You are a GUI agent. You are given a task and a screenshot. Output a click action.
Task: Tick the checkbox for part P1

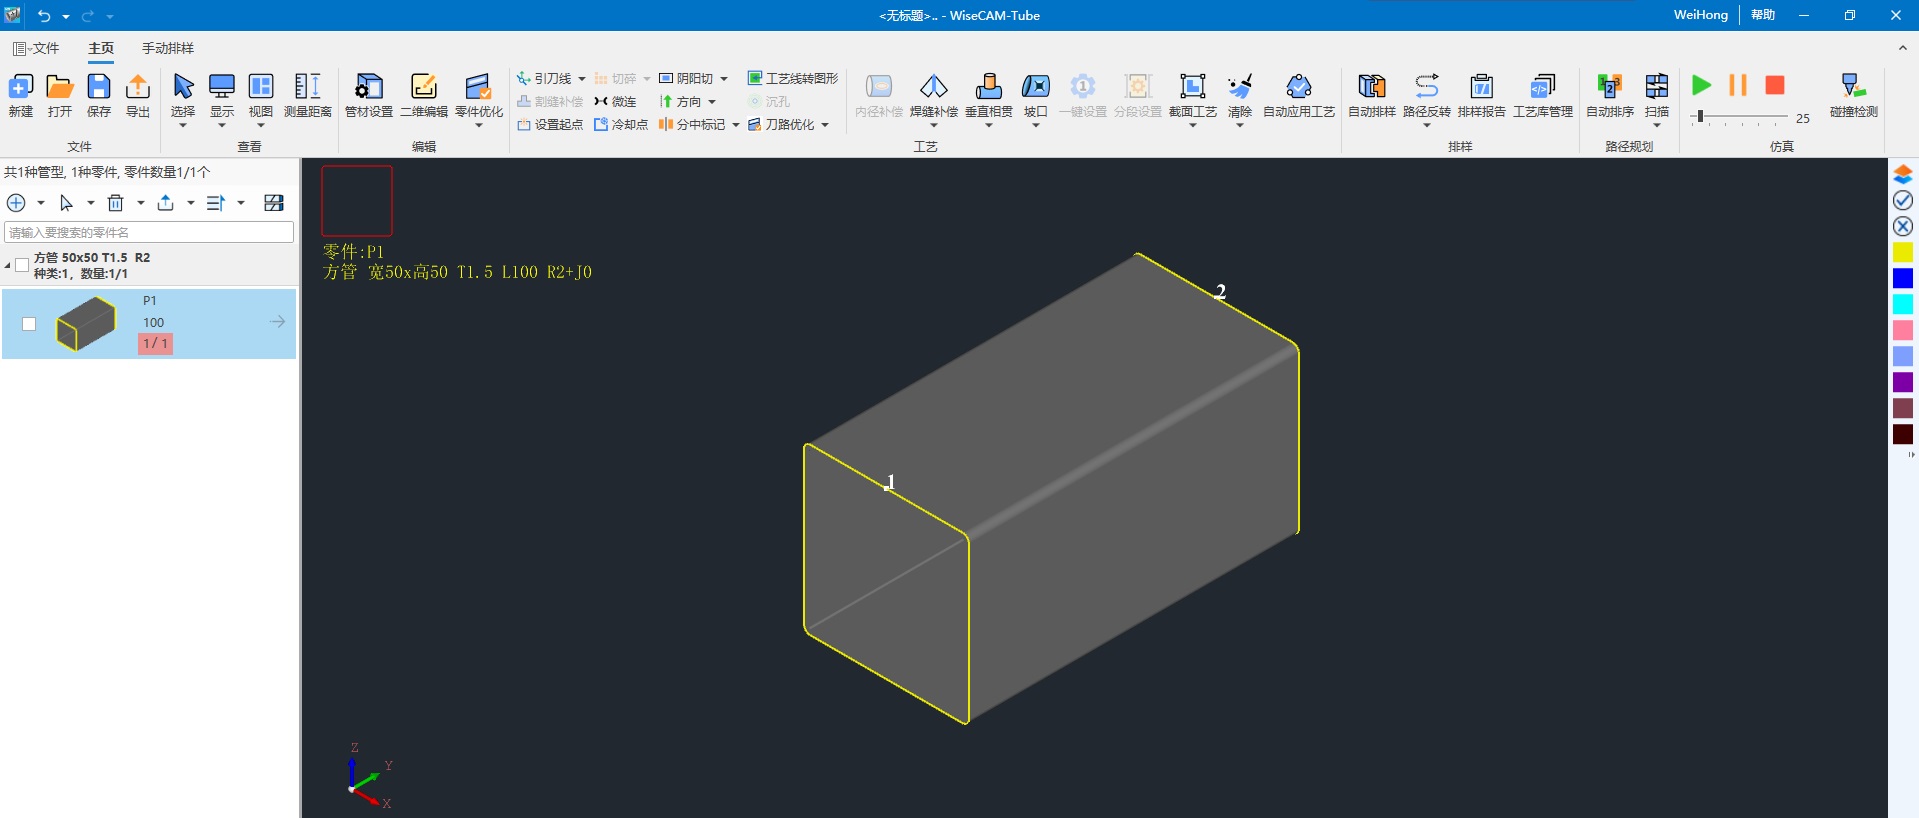[x=29, y=324]
